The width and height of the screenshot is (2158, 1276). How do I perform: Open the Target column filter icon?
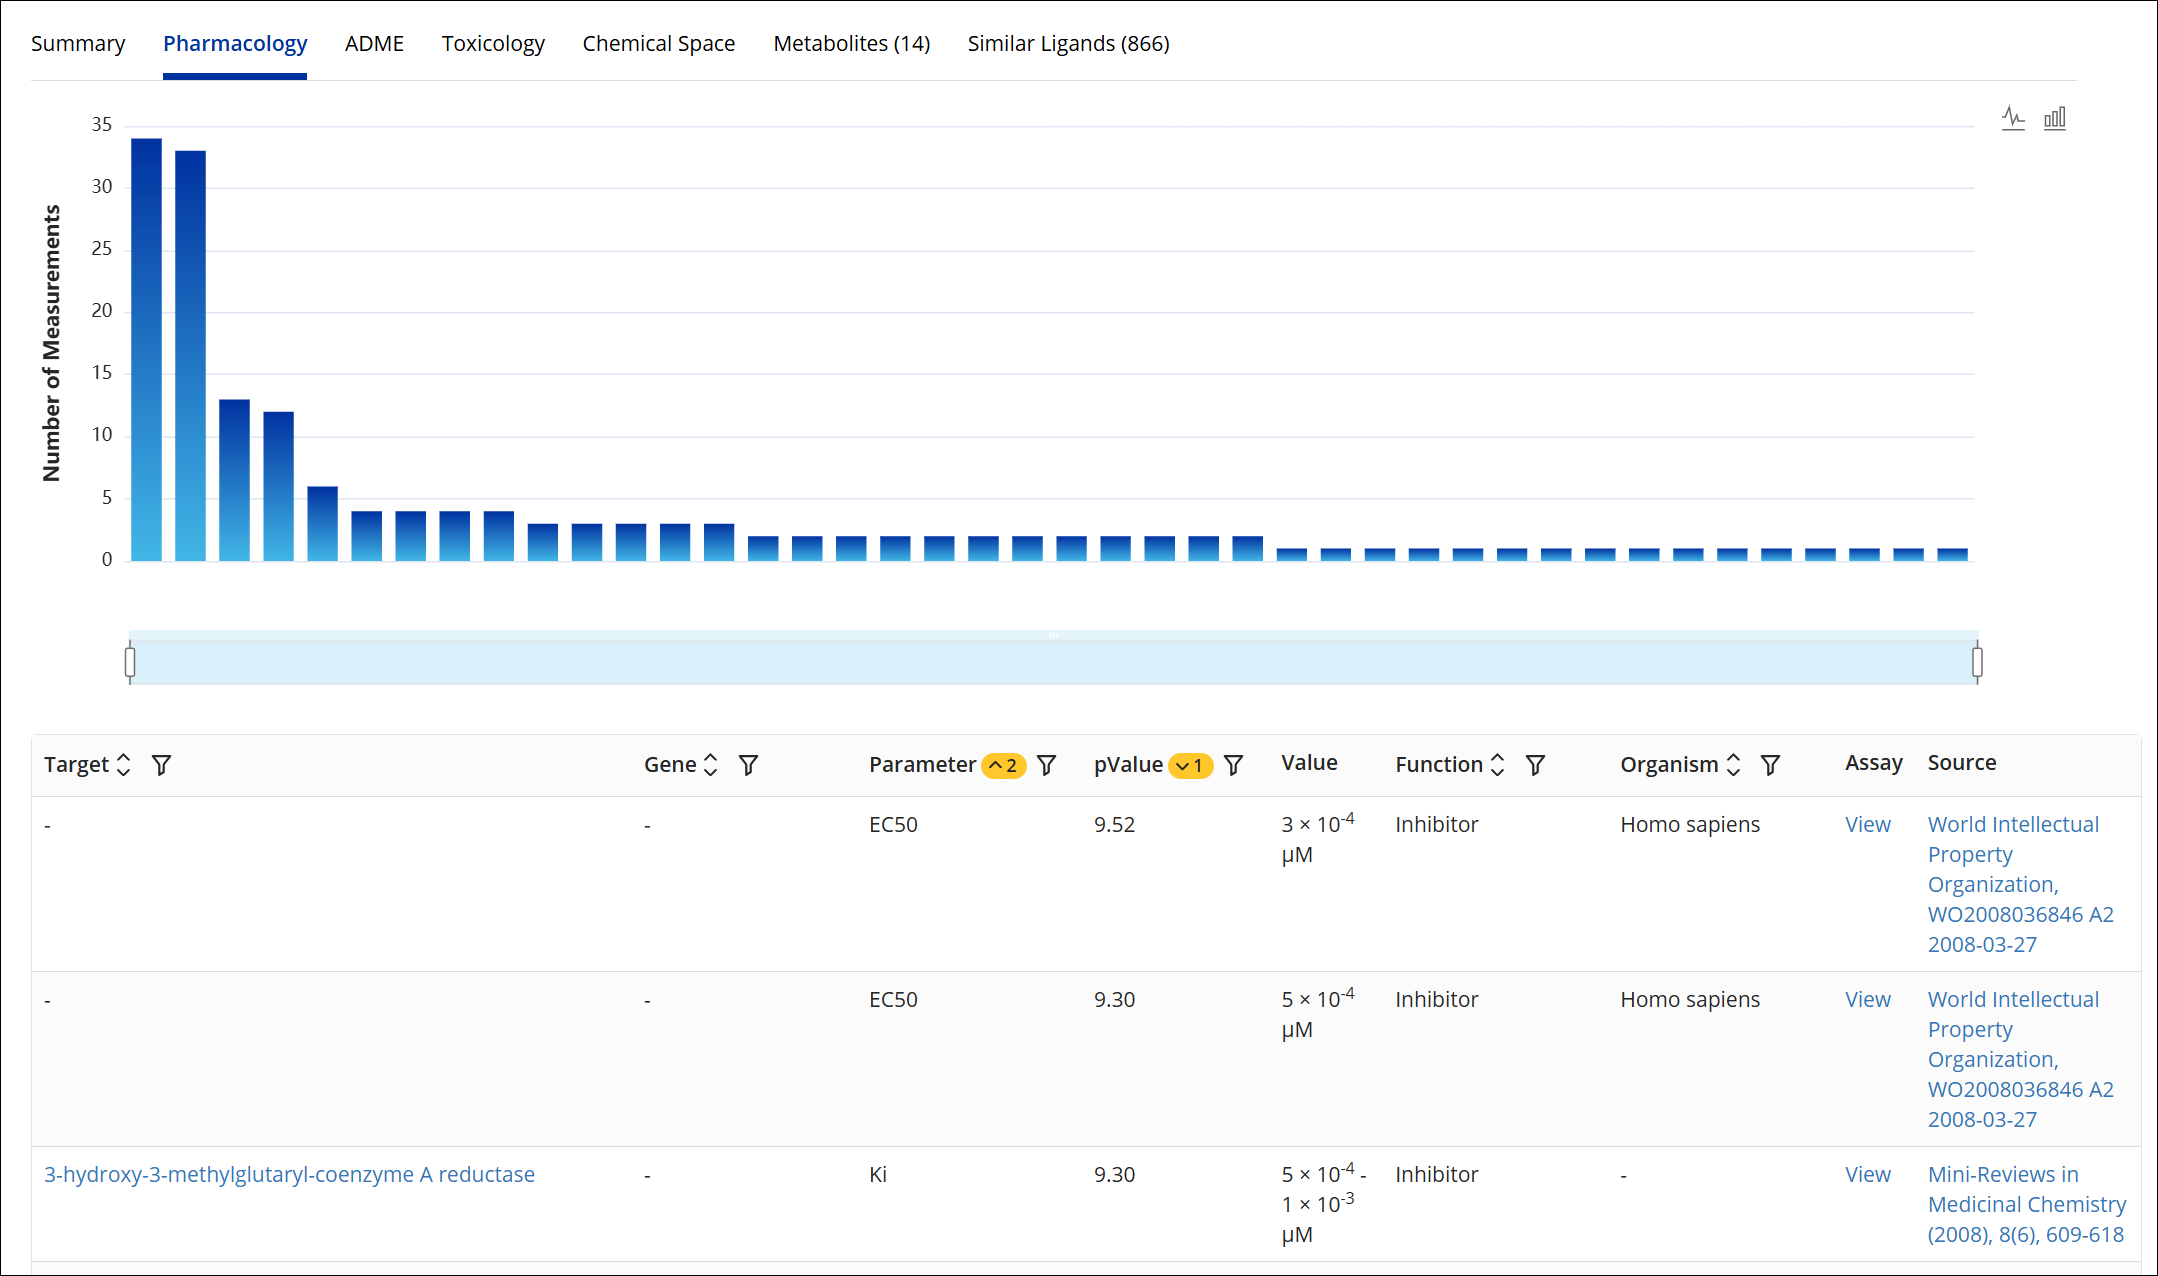coord(161,765)
